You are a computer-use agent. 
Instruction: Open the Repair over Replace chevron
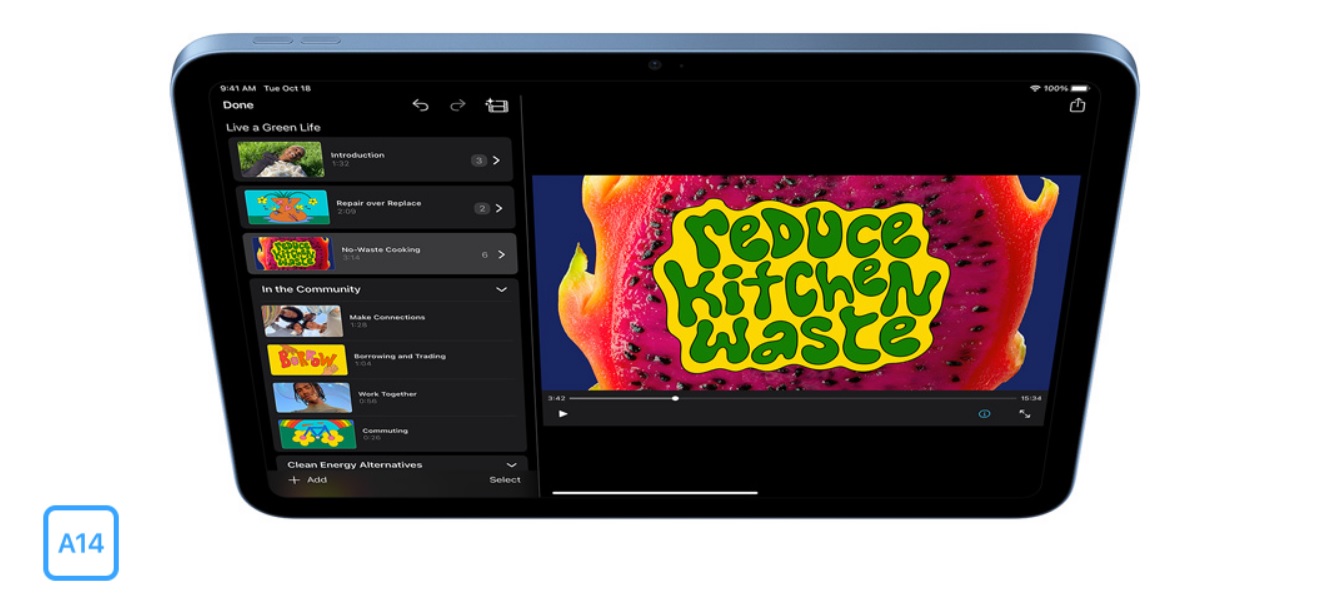(x=499, y=208)
